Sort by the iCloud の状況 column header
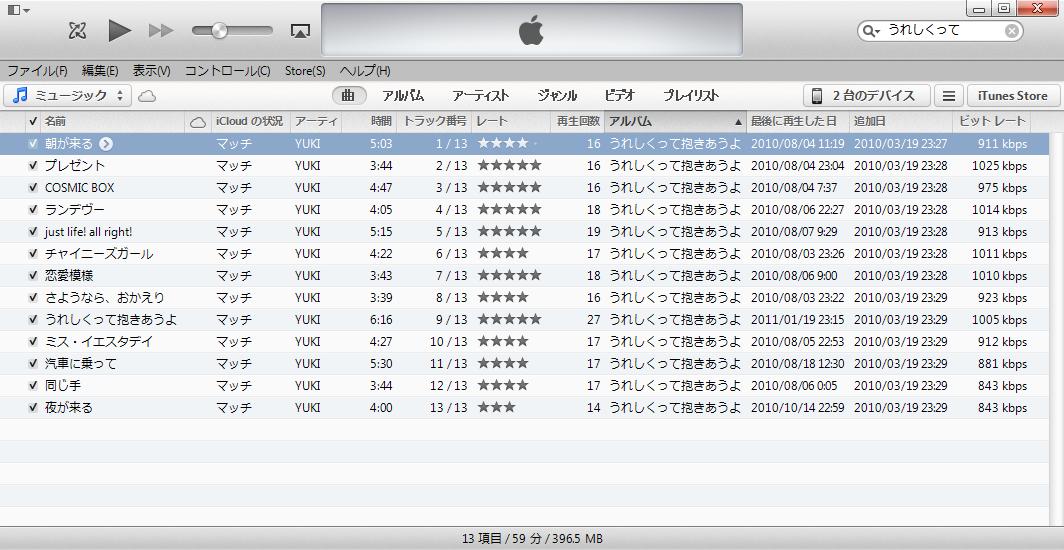Viewport: 1064px width, 550px height. pyautogui.click(x=250, y=121)
